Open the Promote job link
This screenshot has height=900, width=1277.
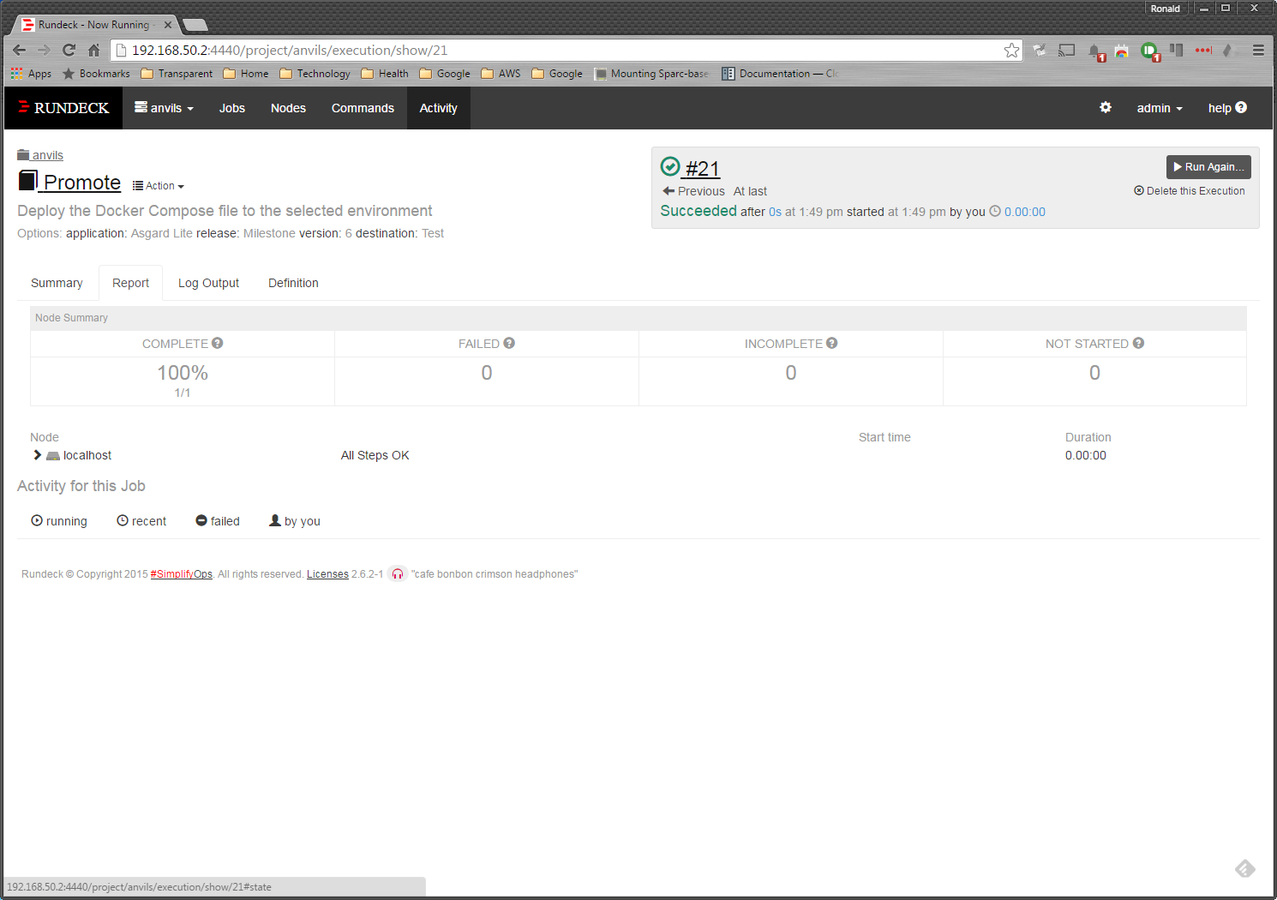[x=70, y=182]
